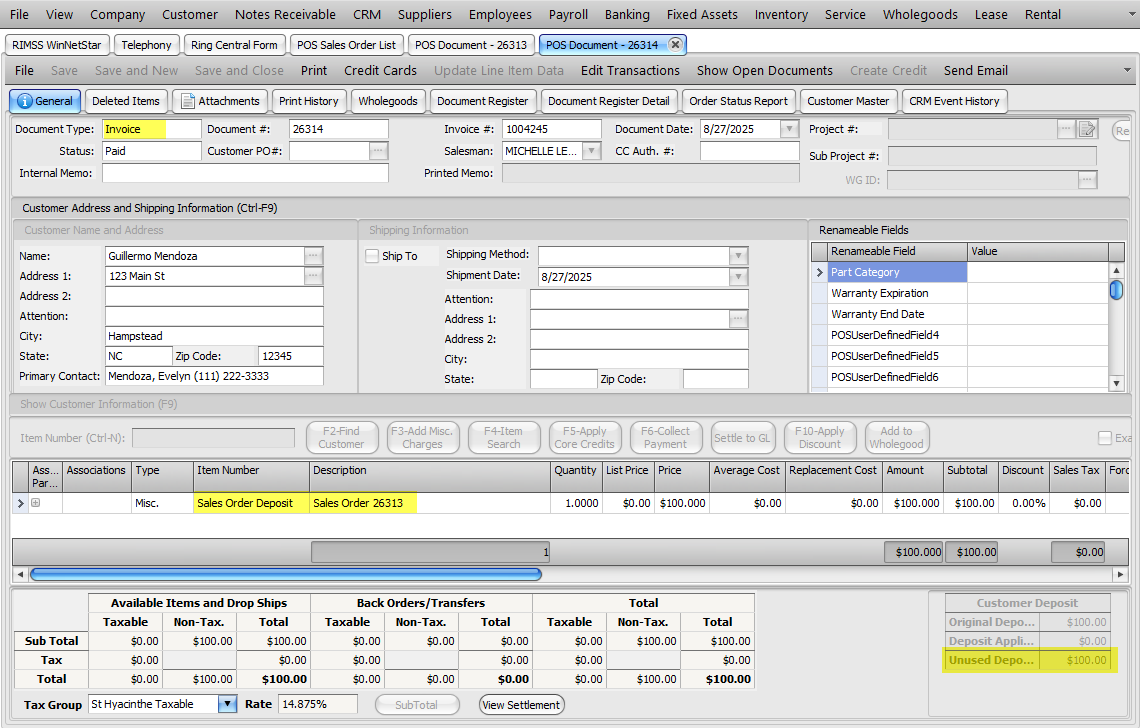This screenshot has height=728, width=1140.
Task: Close the POS Document - 26314 tab
Action: click(x=676, y=45)
